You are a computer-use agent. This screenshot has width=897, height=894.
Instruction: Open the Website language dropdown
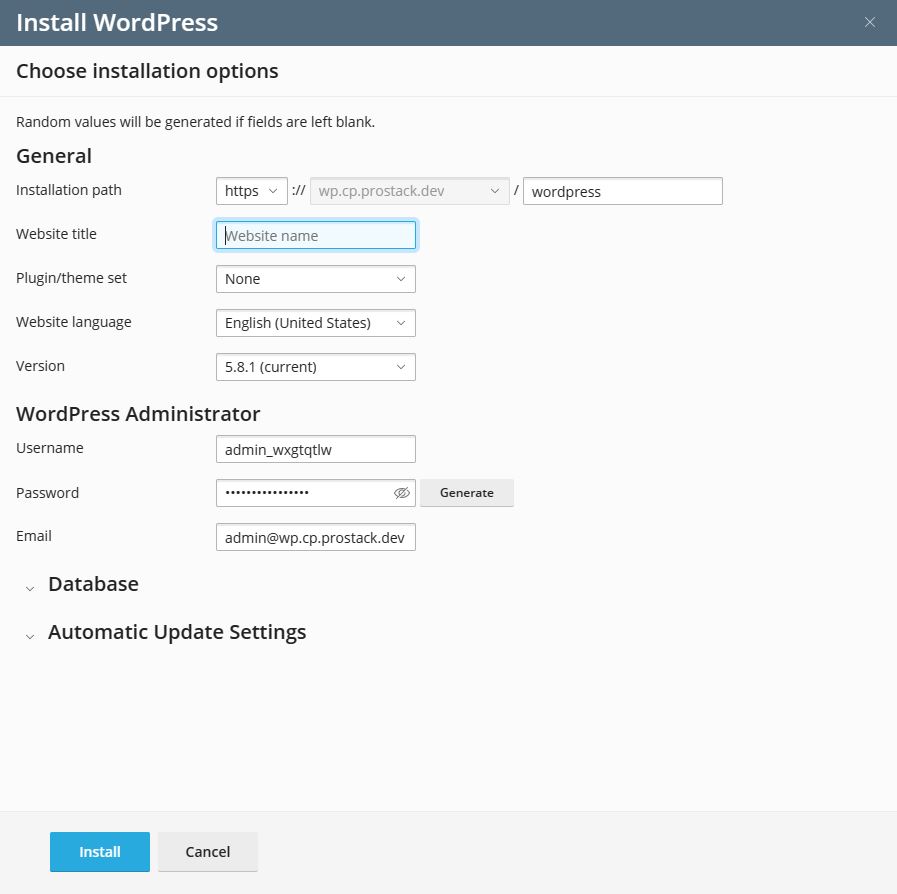[x=315, y=323]
